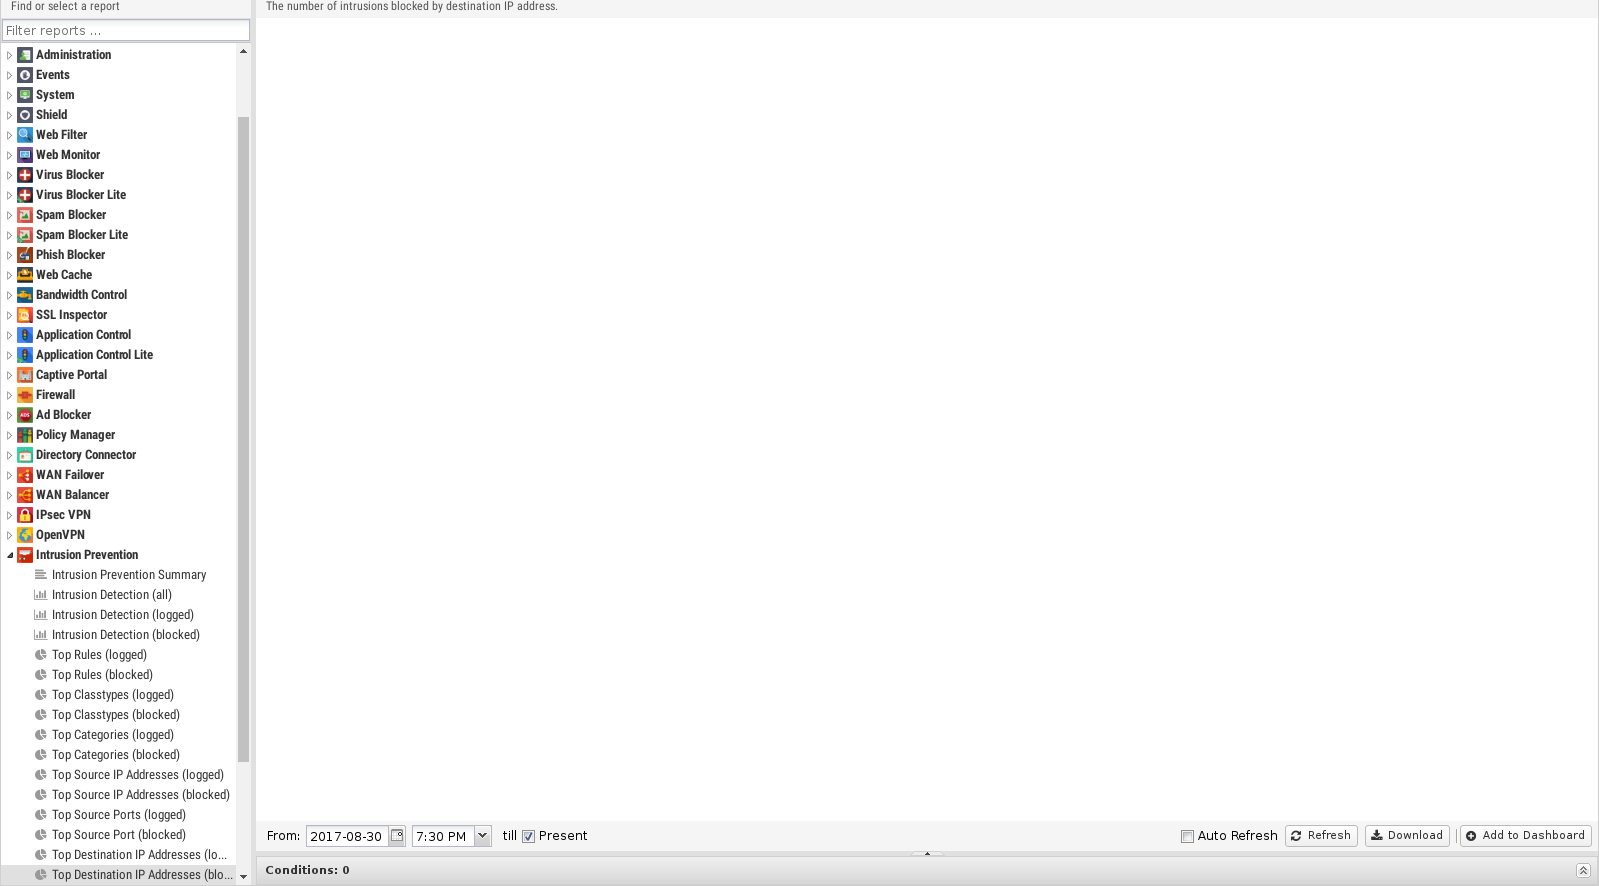Expand the Application Control Lite node
Image resolution: width=1599 pixels, height=886 pixels.
click(9, 355)
